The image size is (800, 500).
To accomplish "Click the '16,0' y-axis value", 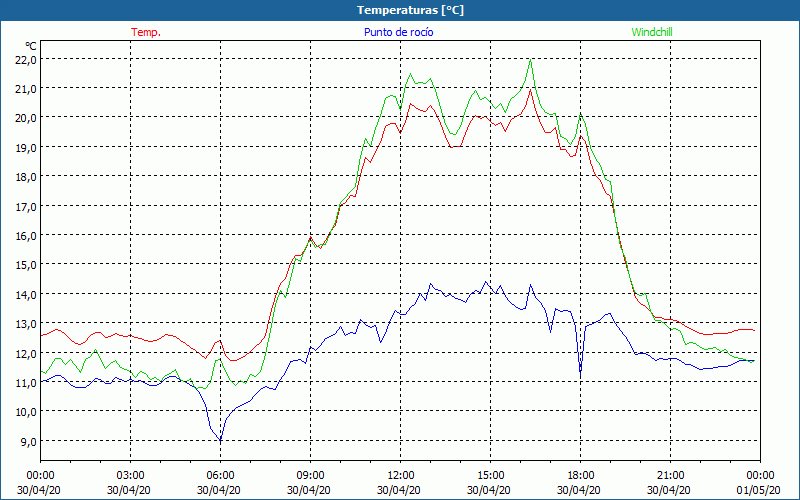I will 27,236.
